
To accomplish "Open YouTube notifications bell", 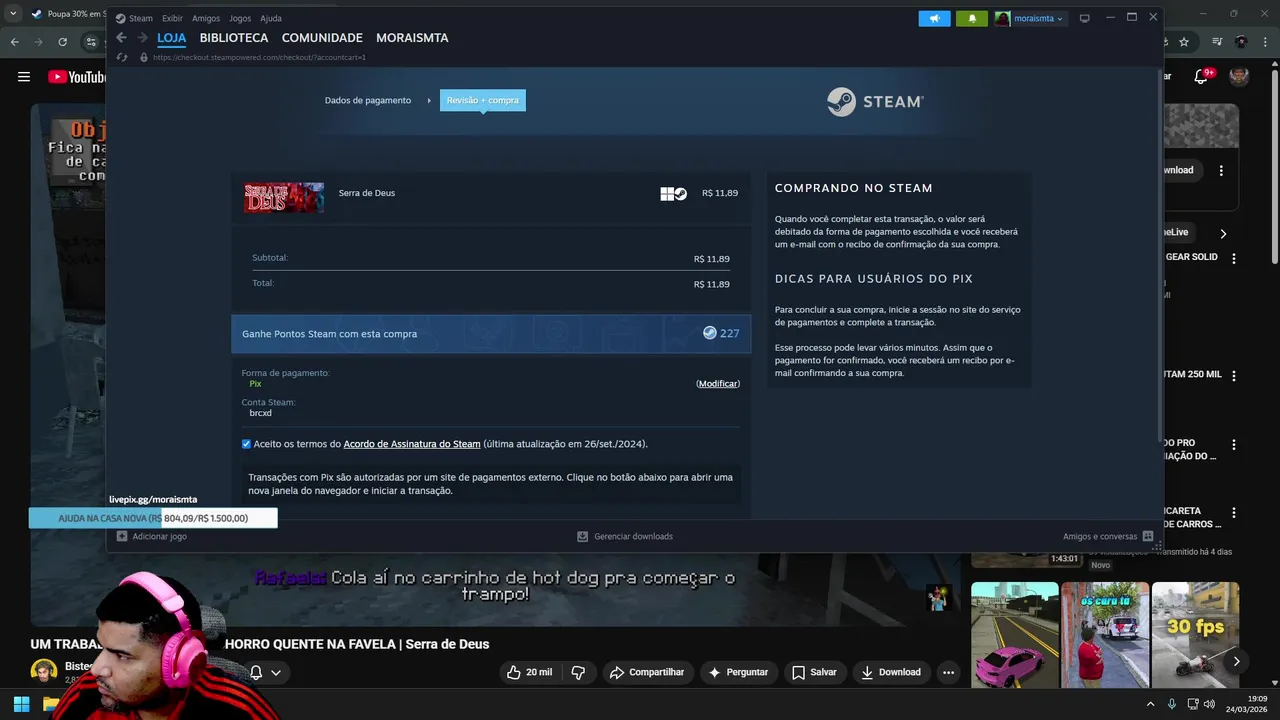I will tap(1203, 77).
